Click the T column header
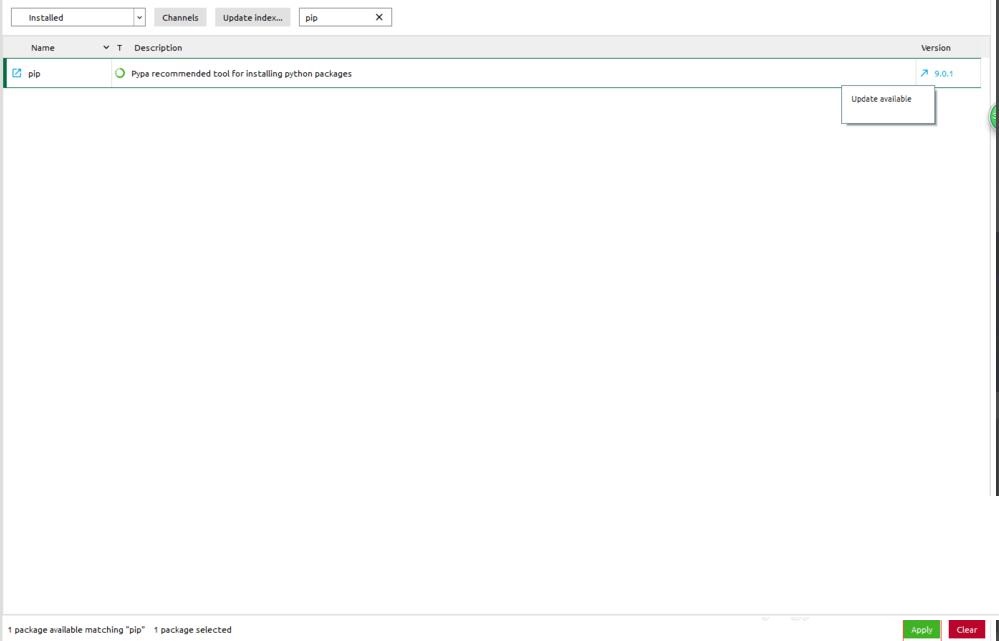 [119, 48]
